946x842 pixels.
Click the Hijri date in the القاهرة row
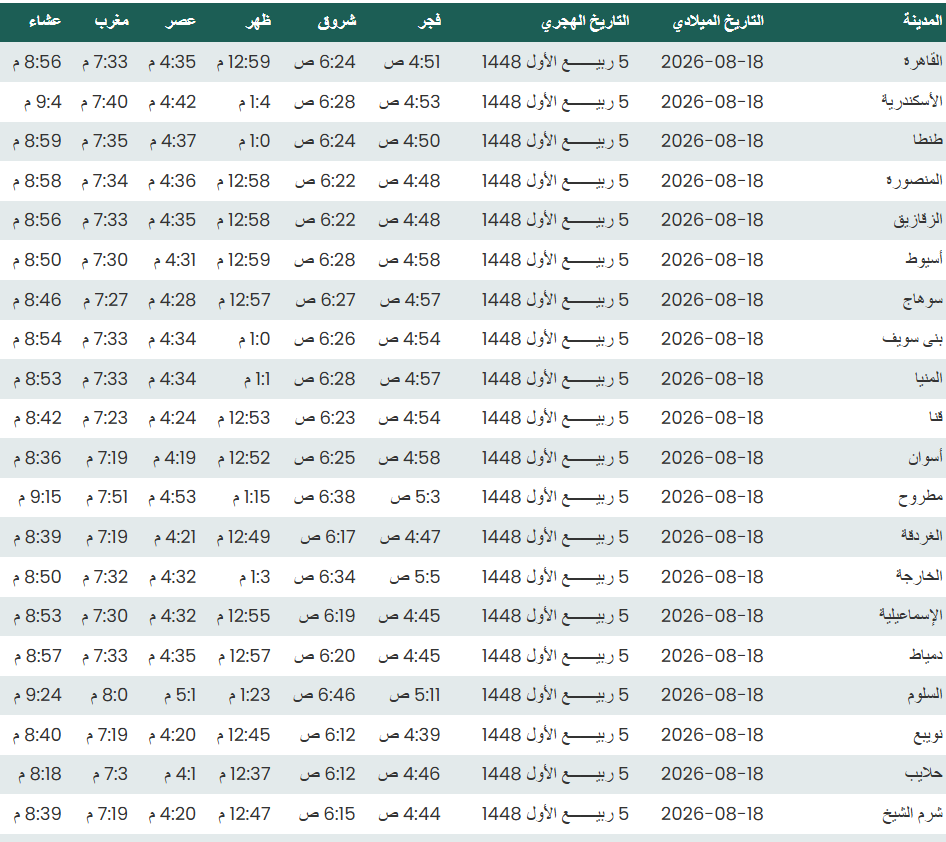(556, 62)
